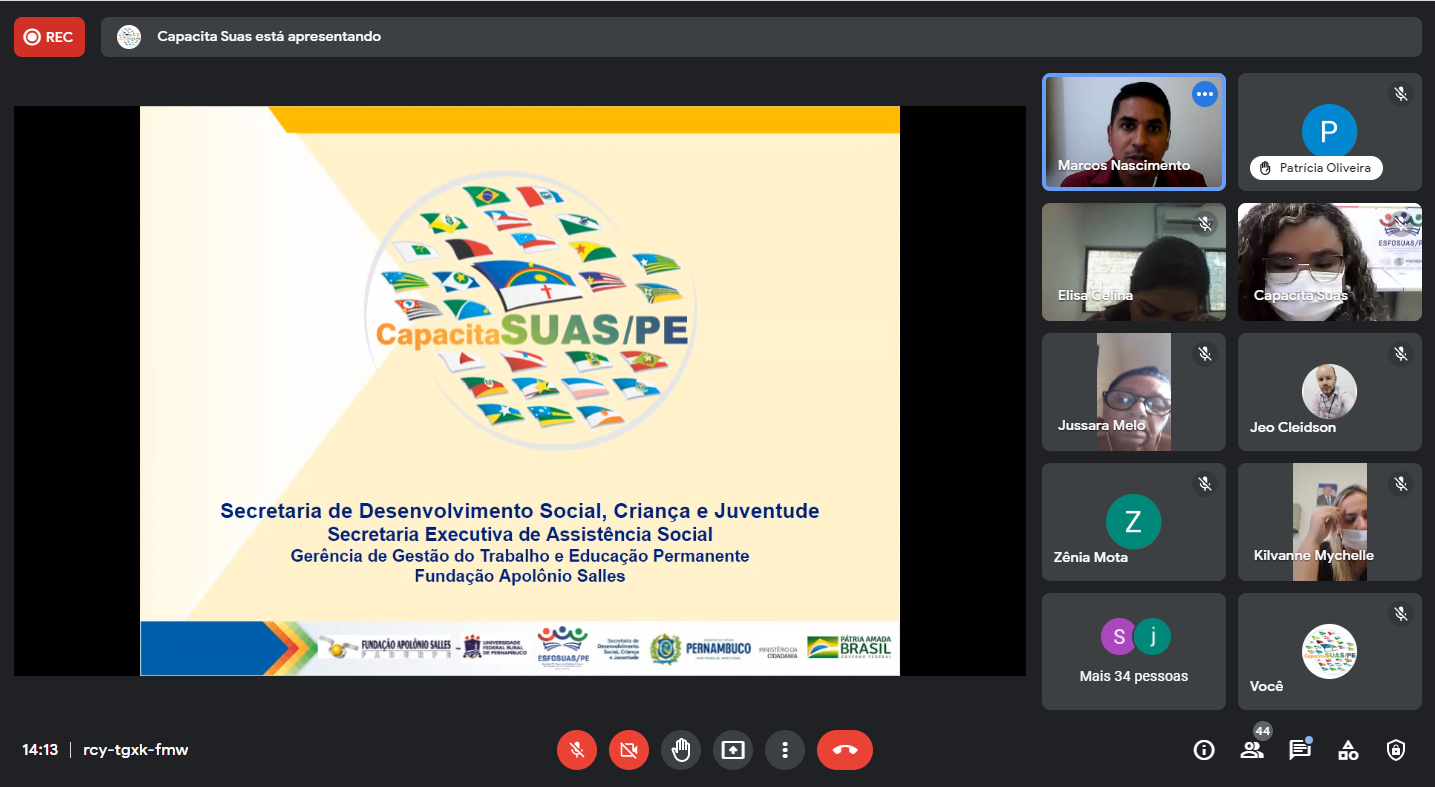Click the shared presentation slide
The image size is (1435, 787).
click(x=520, y=390)
